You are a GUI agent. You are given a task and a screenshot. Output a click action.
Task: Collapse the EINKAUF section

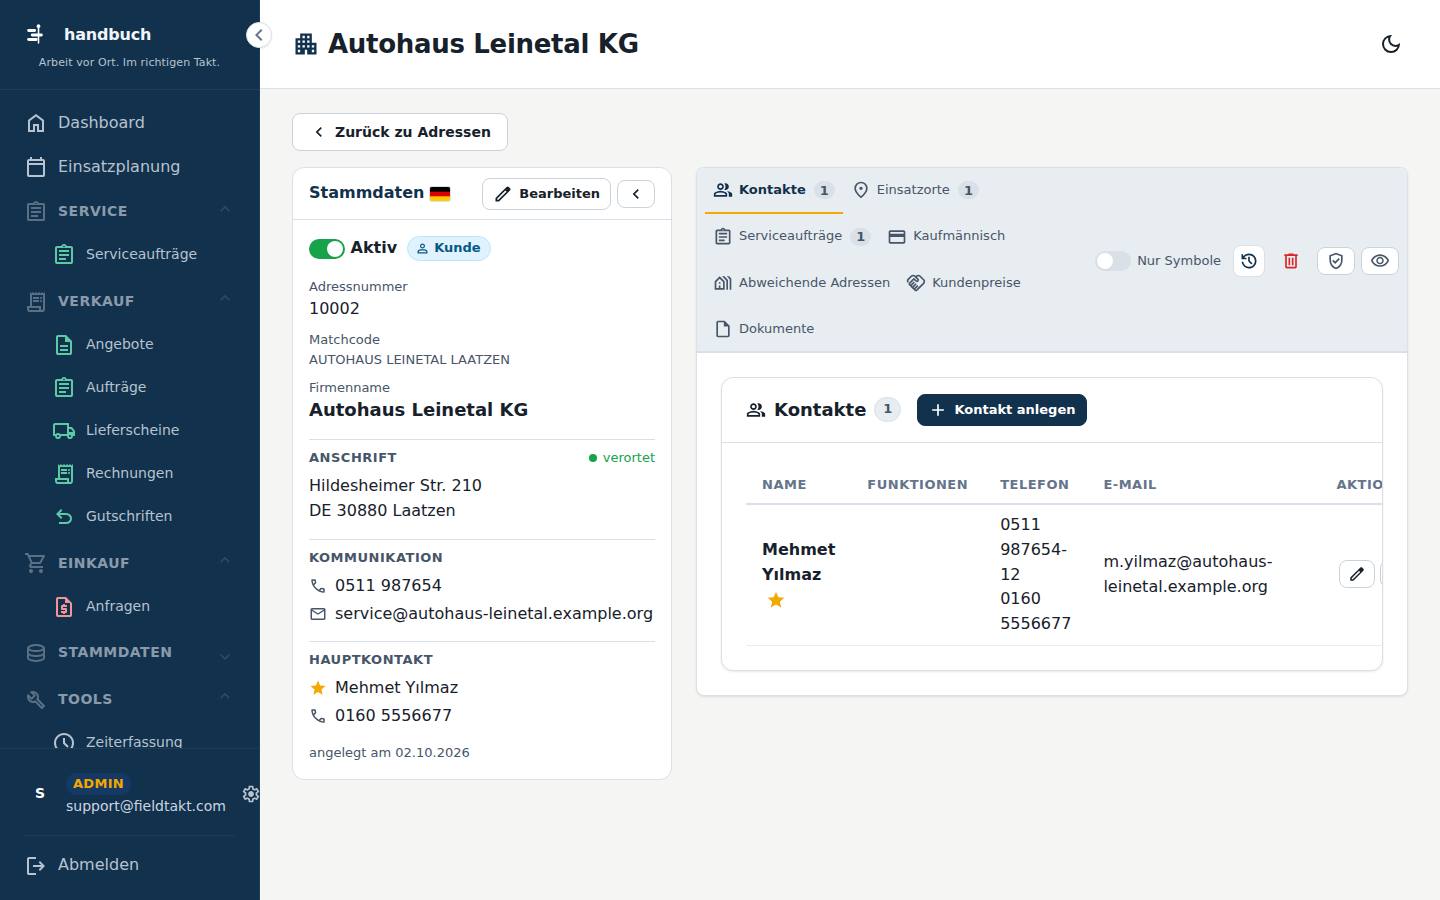pyautogui.click(x=129, y=563)
